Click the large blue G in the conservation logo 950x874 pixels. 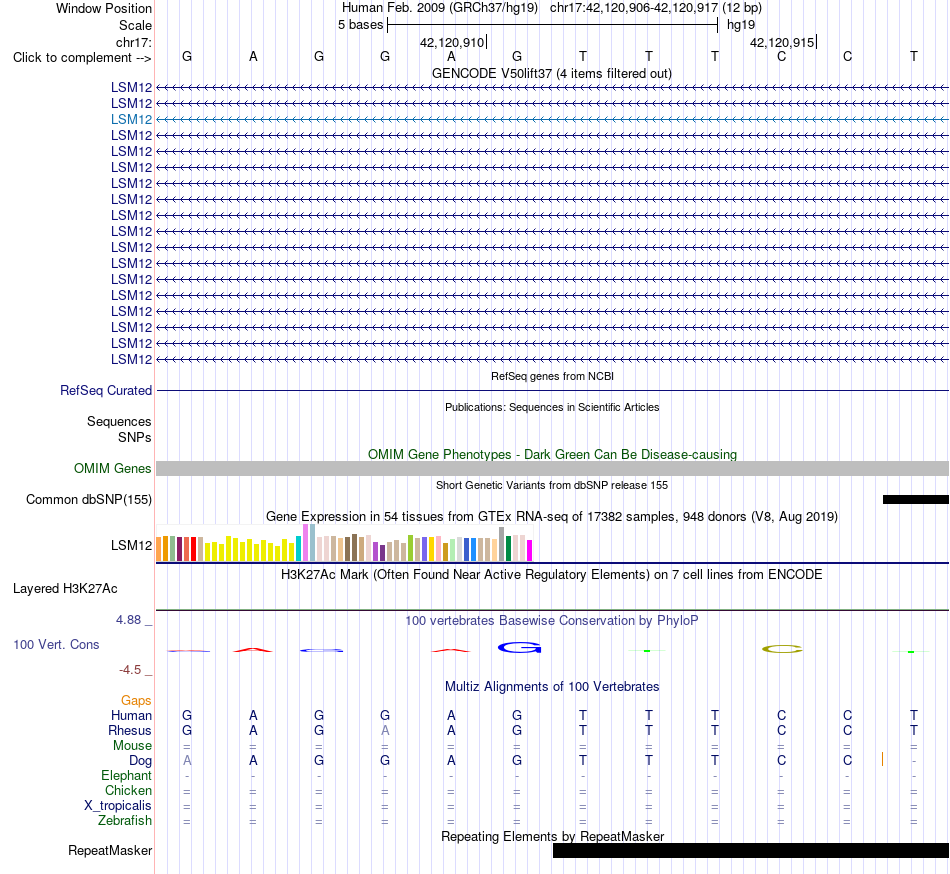click(519, 648)
